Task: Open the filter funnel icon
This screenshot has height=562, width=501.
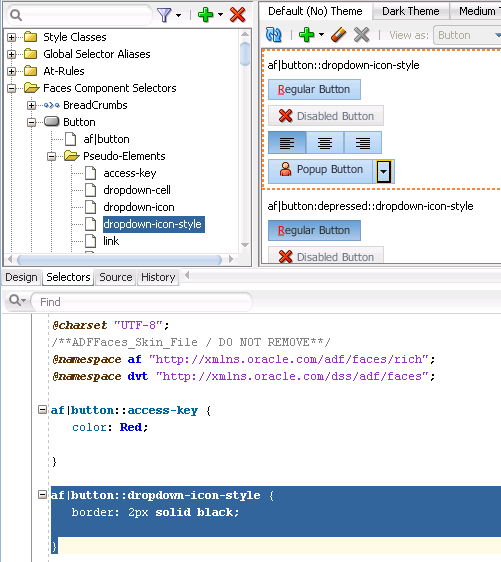Action: click(164, 15)
